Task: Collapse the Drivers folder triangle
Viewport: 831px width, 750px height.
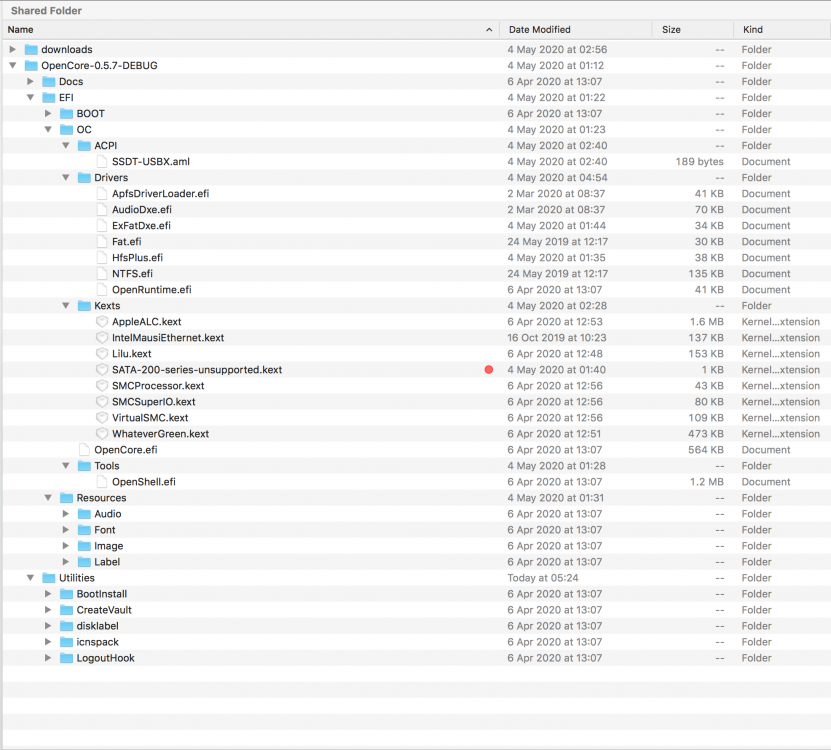Action: point(66,178)
